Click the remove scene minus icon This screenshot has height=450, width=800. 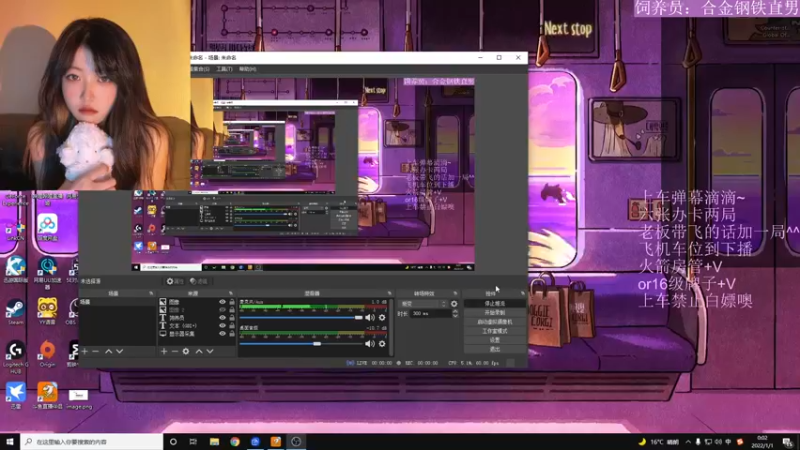click(x=95, y=351)
